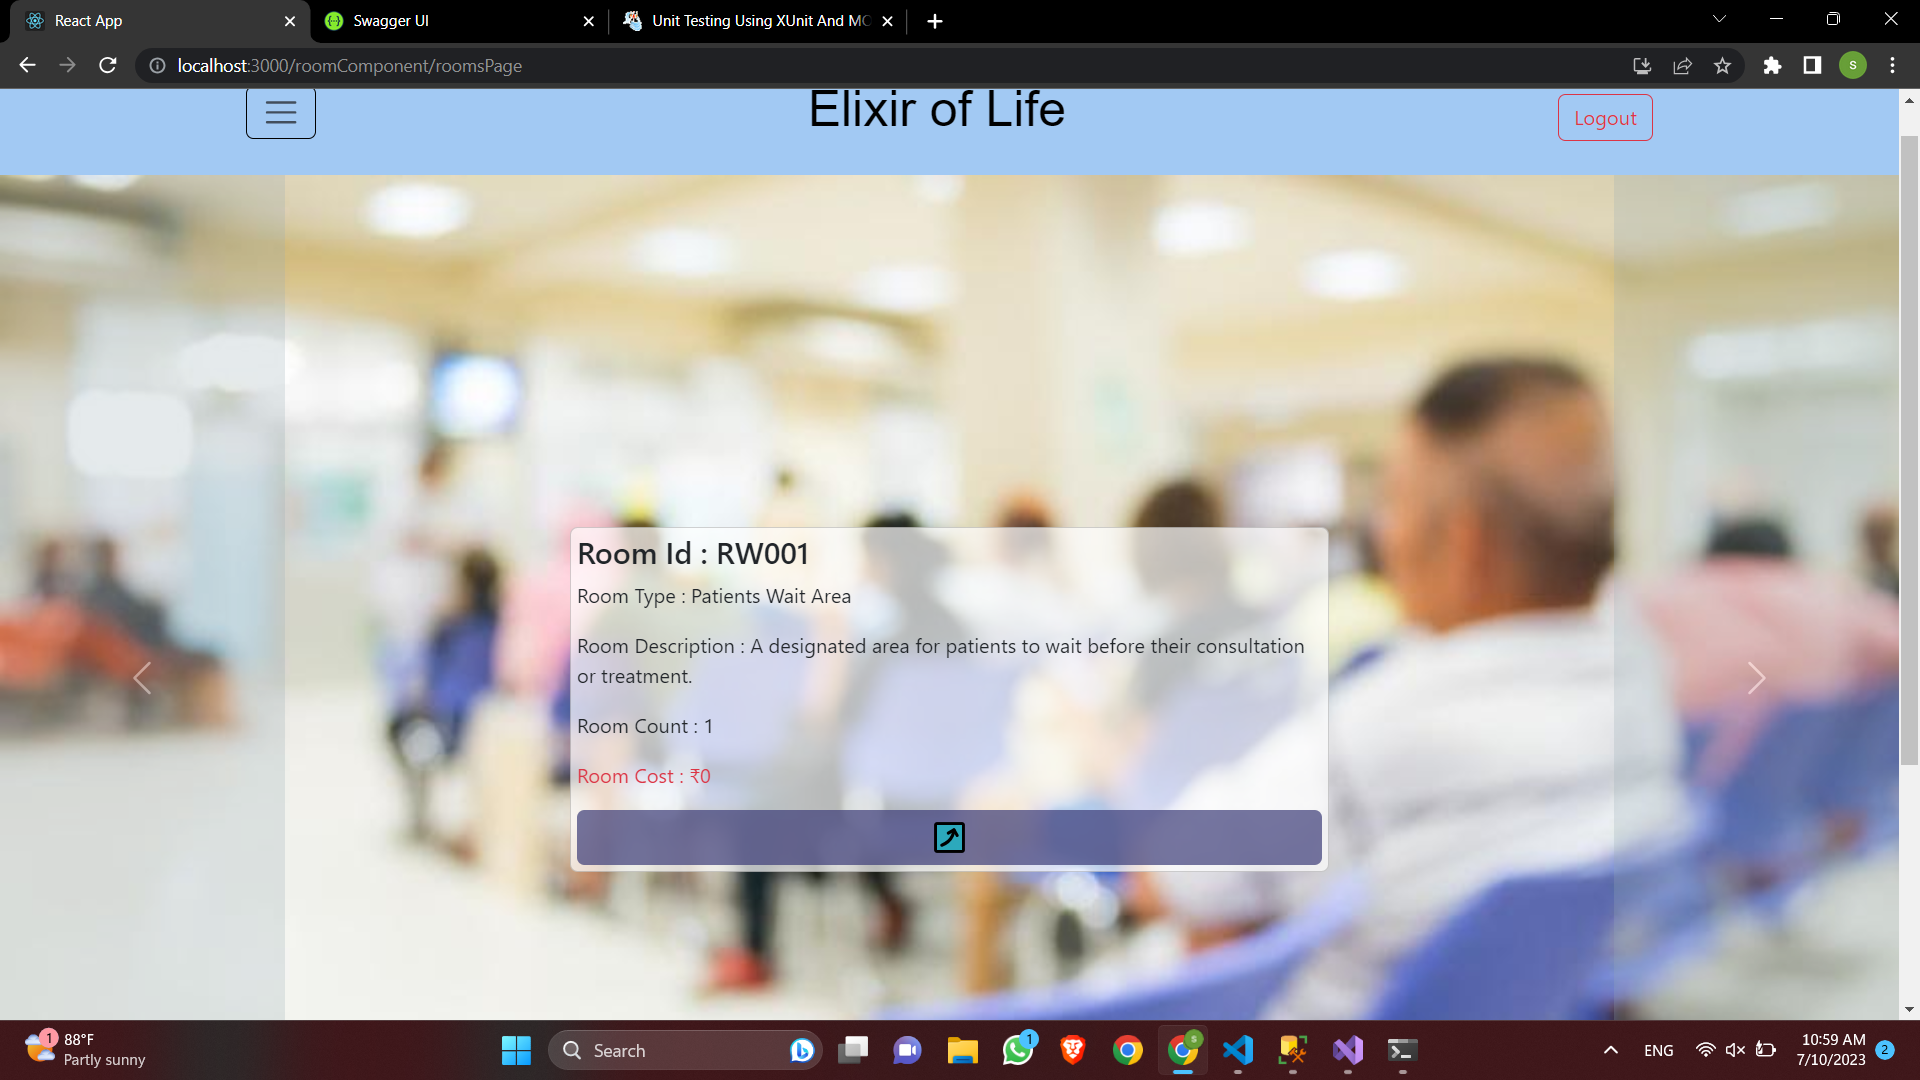Click the side panel icon near profile avatar
Viewport: 1920px width, 1080px height.
pyautogui.click(x=1812, y=65)
